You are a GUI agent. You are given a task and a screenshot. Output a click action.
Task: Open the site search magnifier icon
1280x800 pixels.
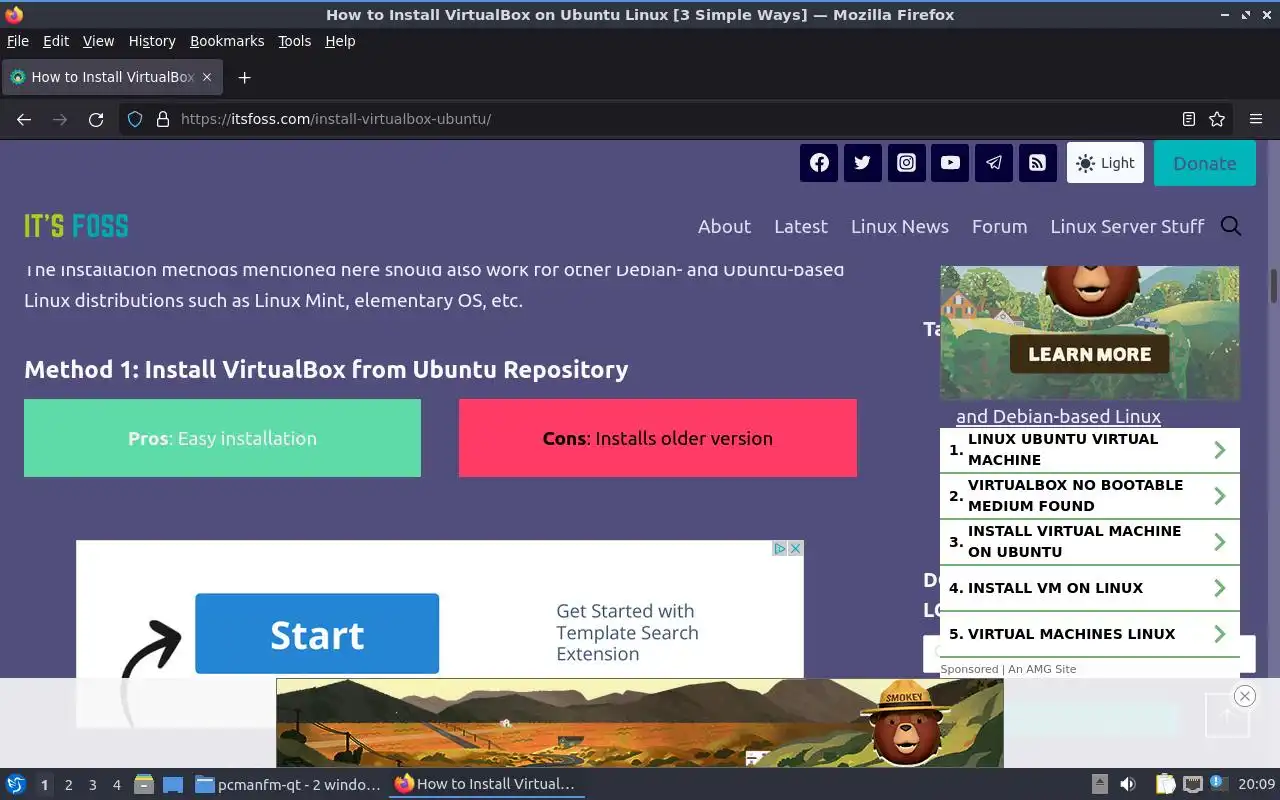point(1231,226)
